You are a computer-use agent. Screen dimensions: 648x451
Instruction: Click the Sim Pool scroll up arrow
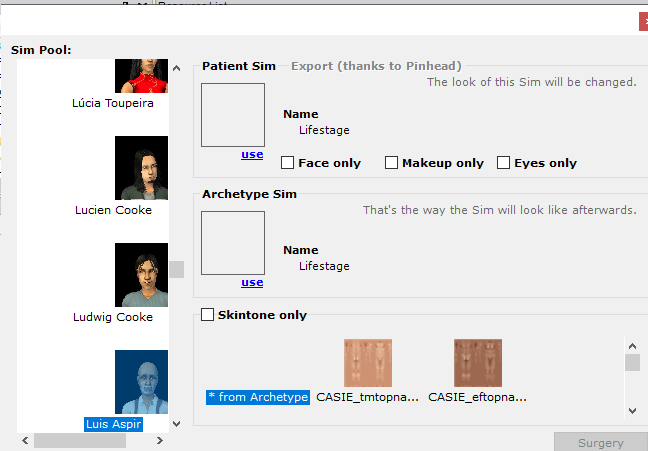pos(176,68)
